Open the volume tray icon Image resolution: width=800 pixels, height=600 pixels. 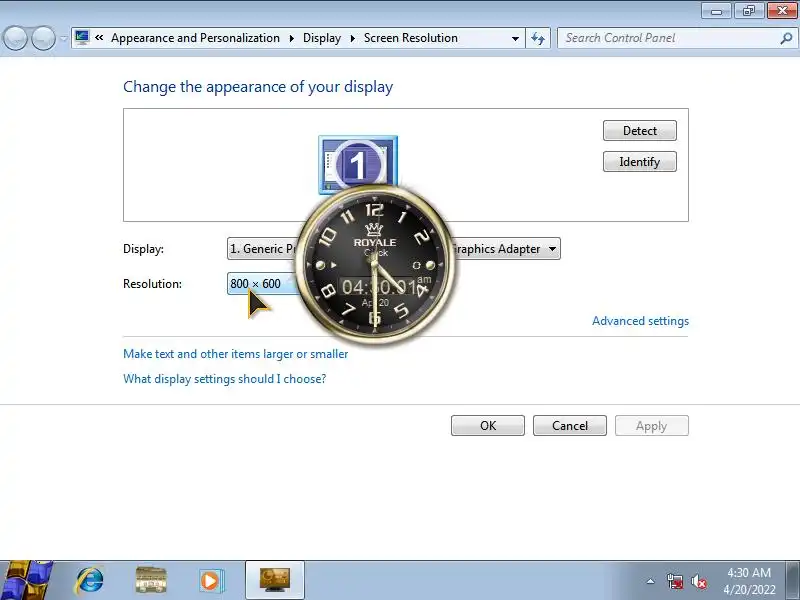pos(698,581)
